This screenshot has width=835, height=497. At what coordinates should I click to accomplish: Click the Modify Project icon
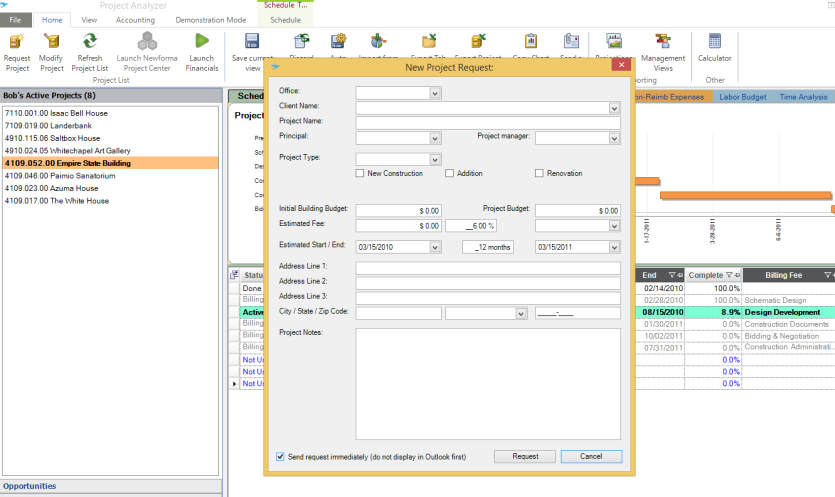[x=52, y=42]
